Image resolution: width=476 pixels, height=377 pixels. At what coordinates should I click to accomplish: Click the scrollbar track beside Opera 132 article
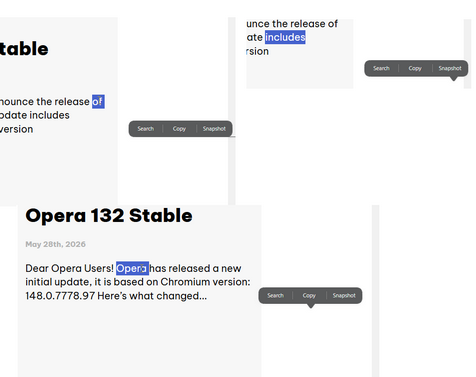tap(376, 291)
